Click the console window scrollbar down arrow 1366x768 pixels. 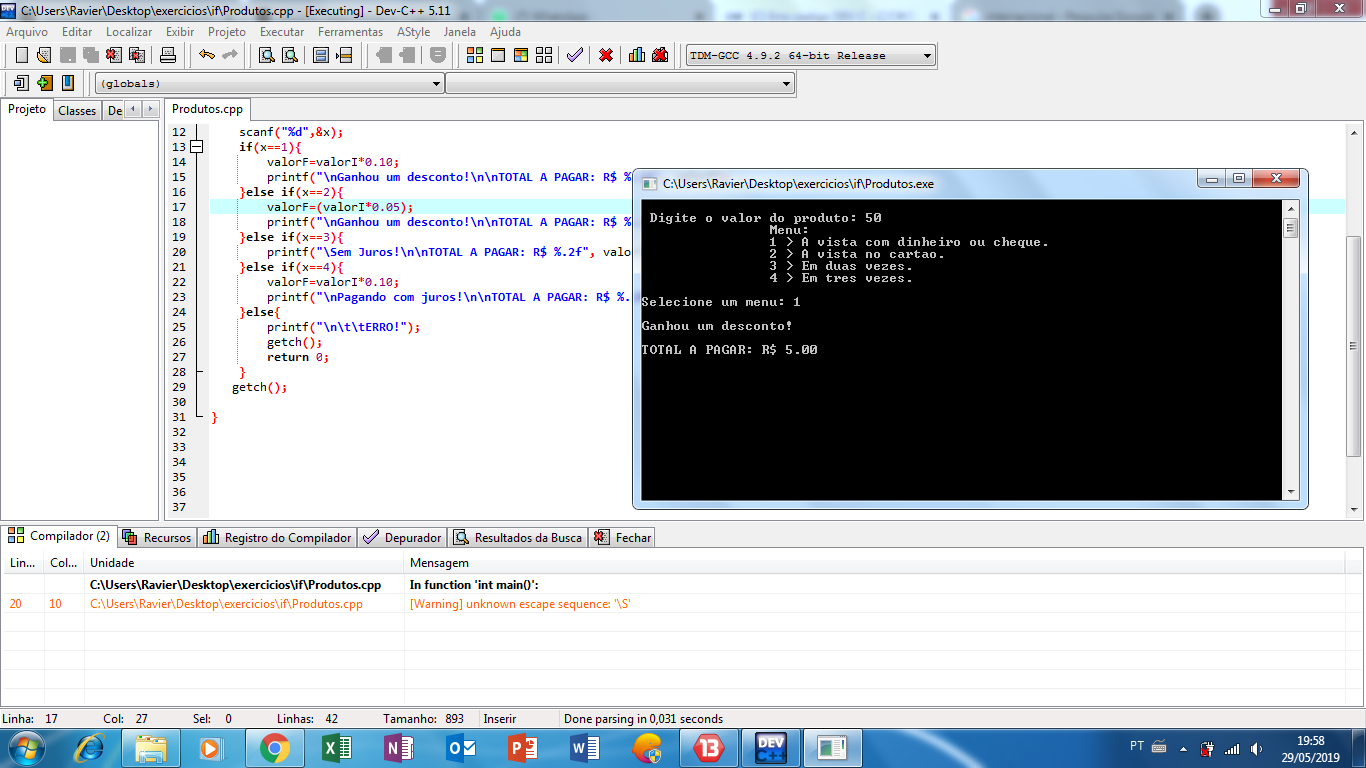pos(1291,492)
